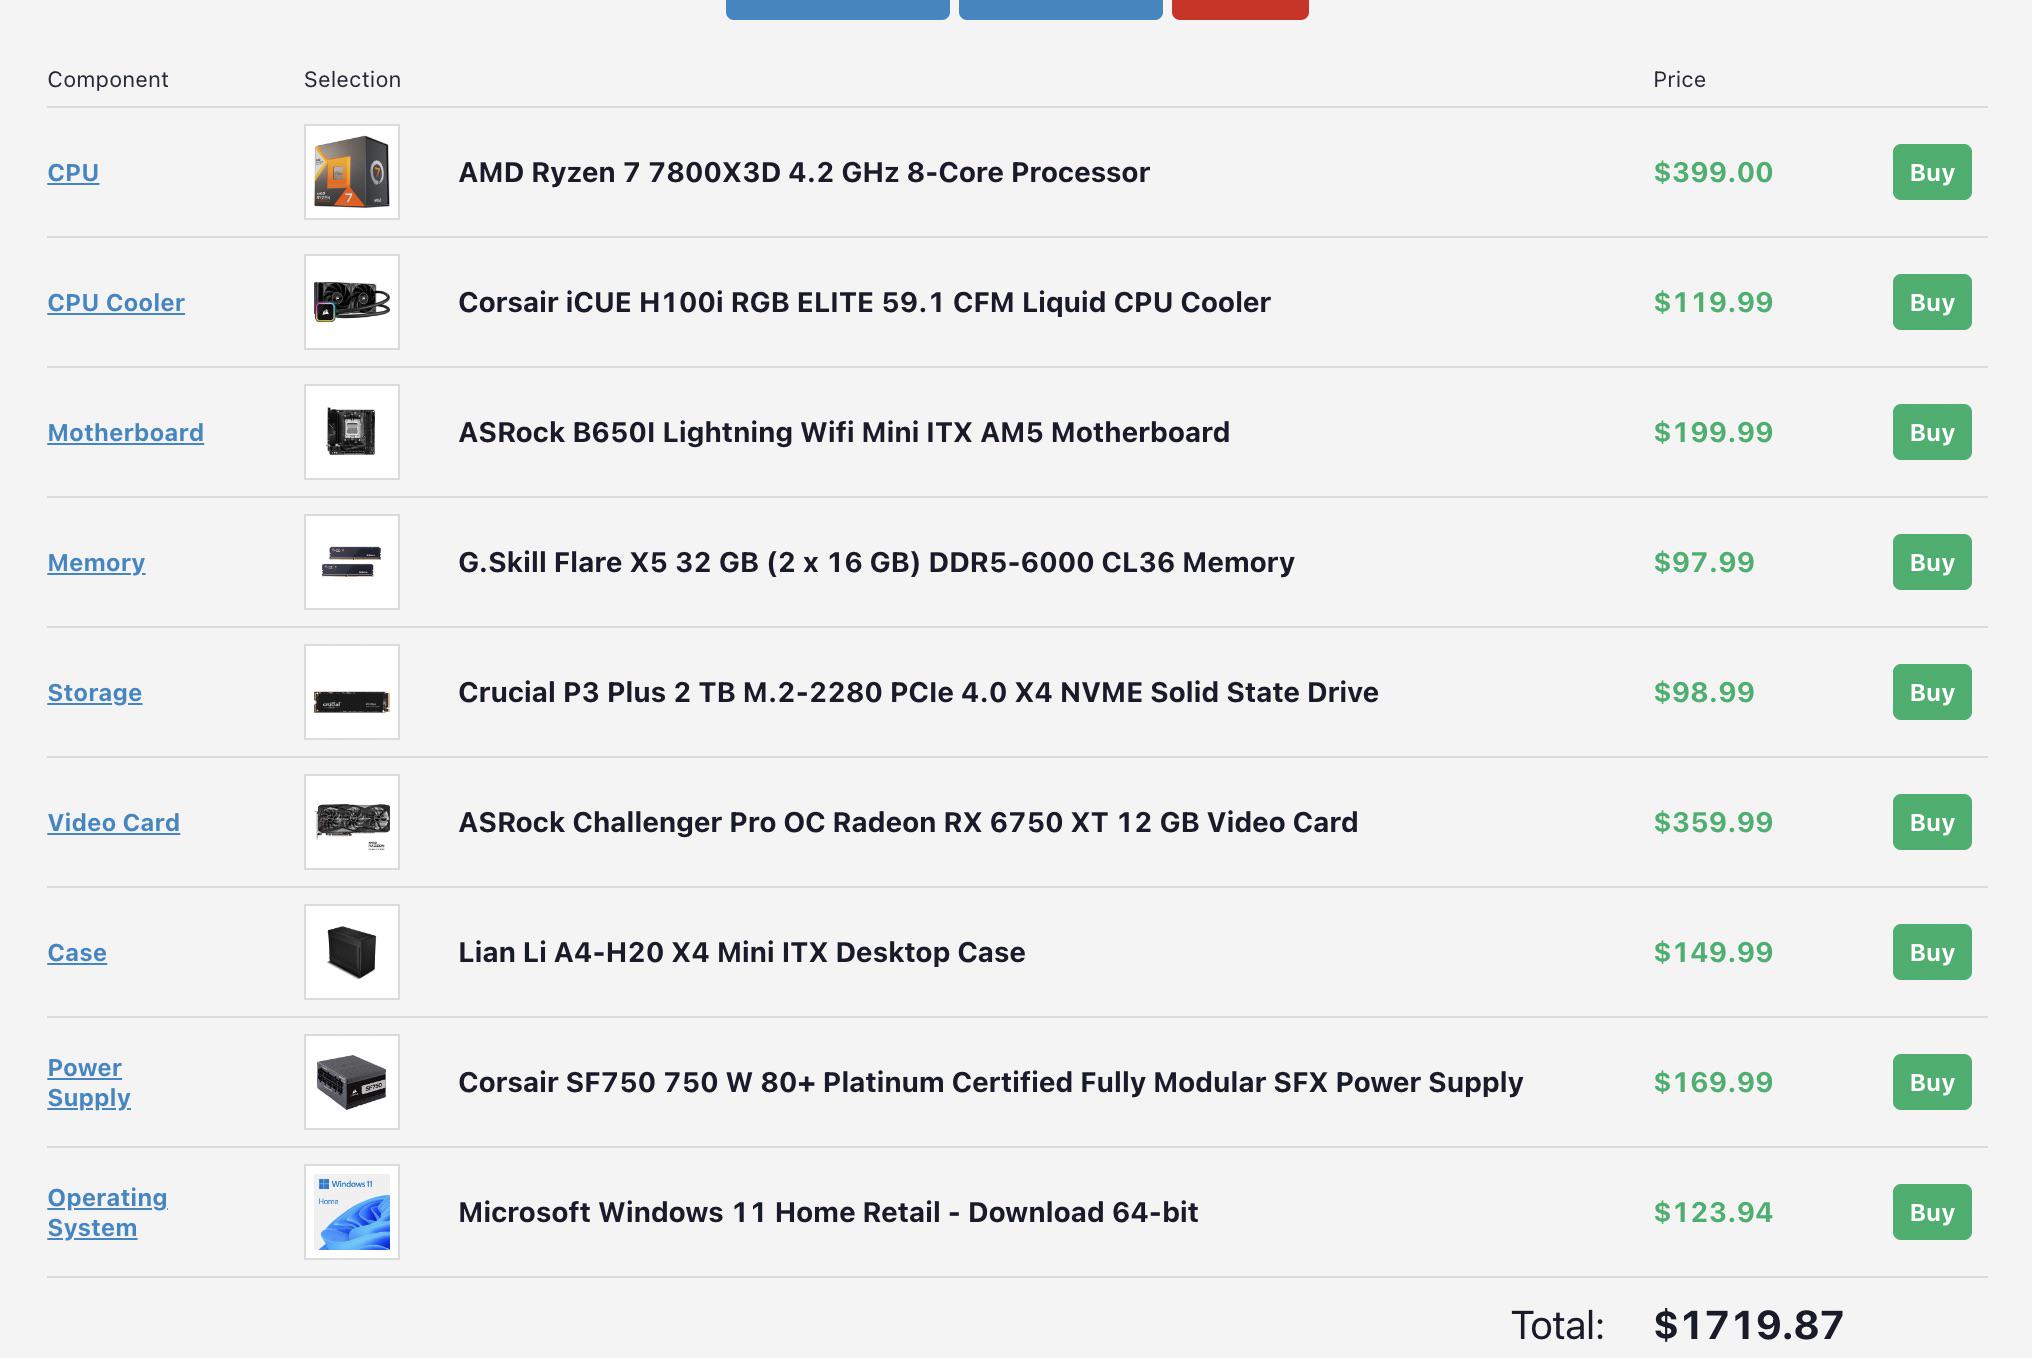This screenshot has height=1358, width=2032.
Task: Open the CPU component link
Action: 73,172
